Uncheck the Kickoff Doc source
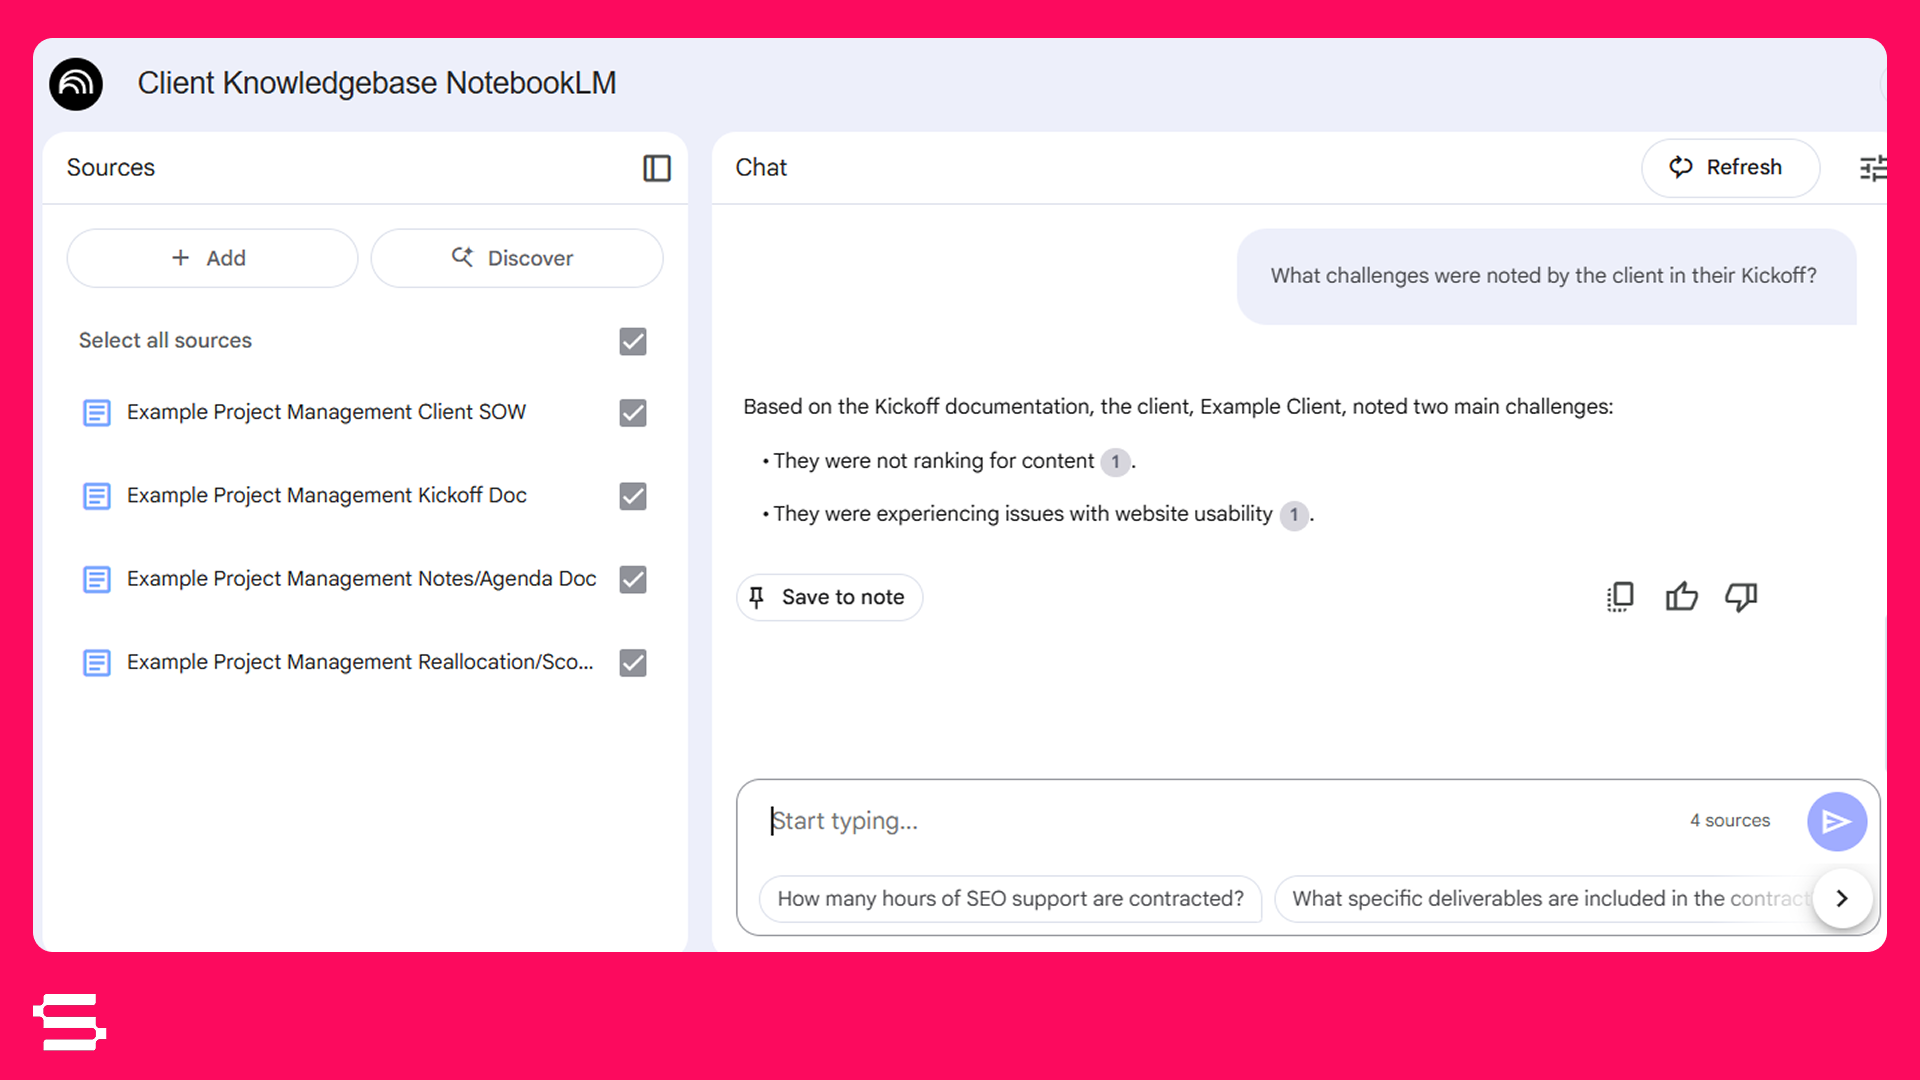This screenshot has height=1080, width=1920. pos(633,496)
